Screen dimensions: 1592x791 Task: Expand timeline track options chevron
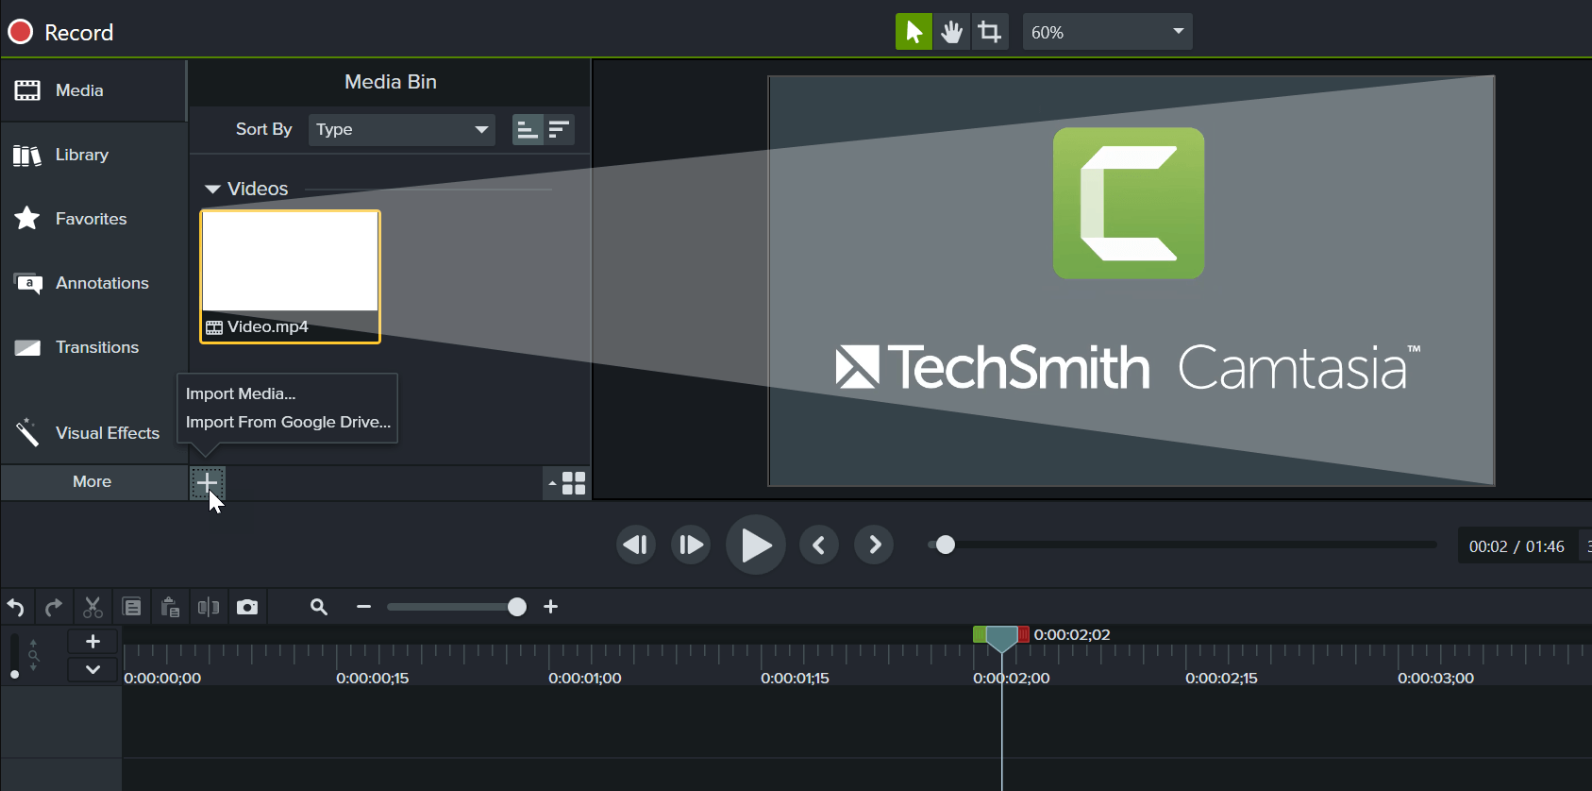click(93, 670)
